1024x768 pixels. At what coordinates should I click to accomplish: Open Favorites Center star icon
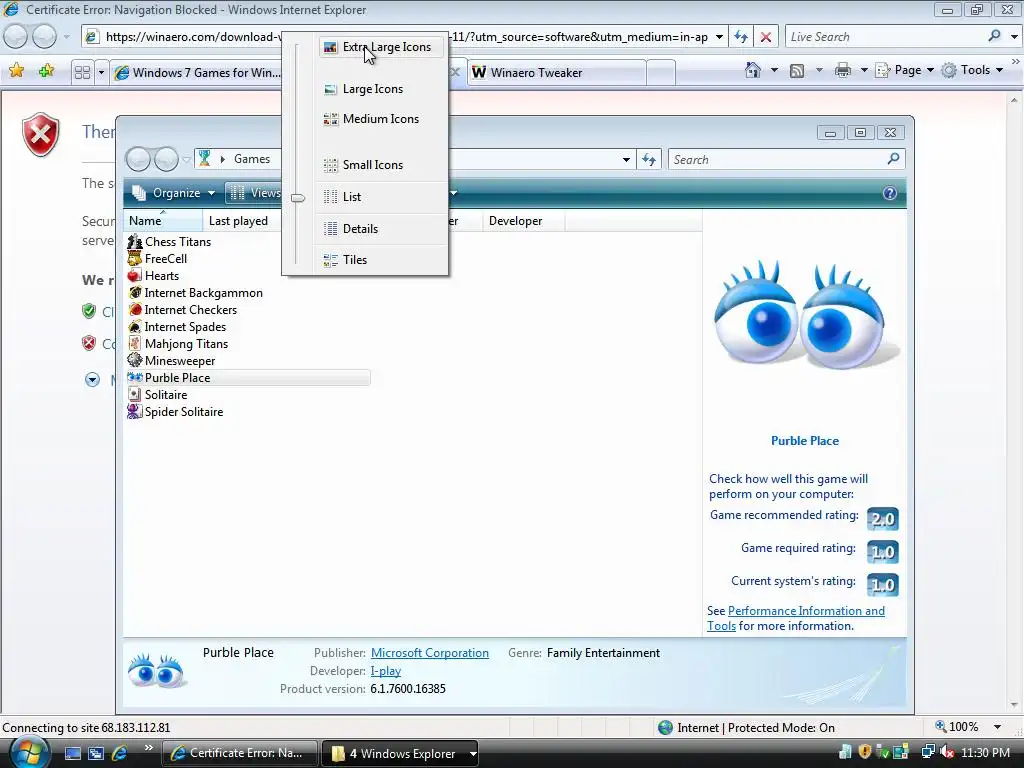pyautogui.click(x=16, y=71)
